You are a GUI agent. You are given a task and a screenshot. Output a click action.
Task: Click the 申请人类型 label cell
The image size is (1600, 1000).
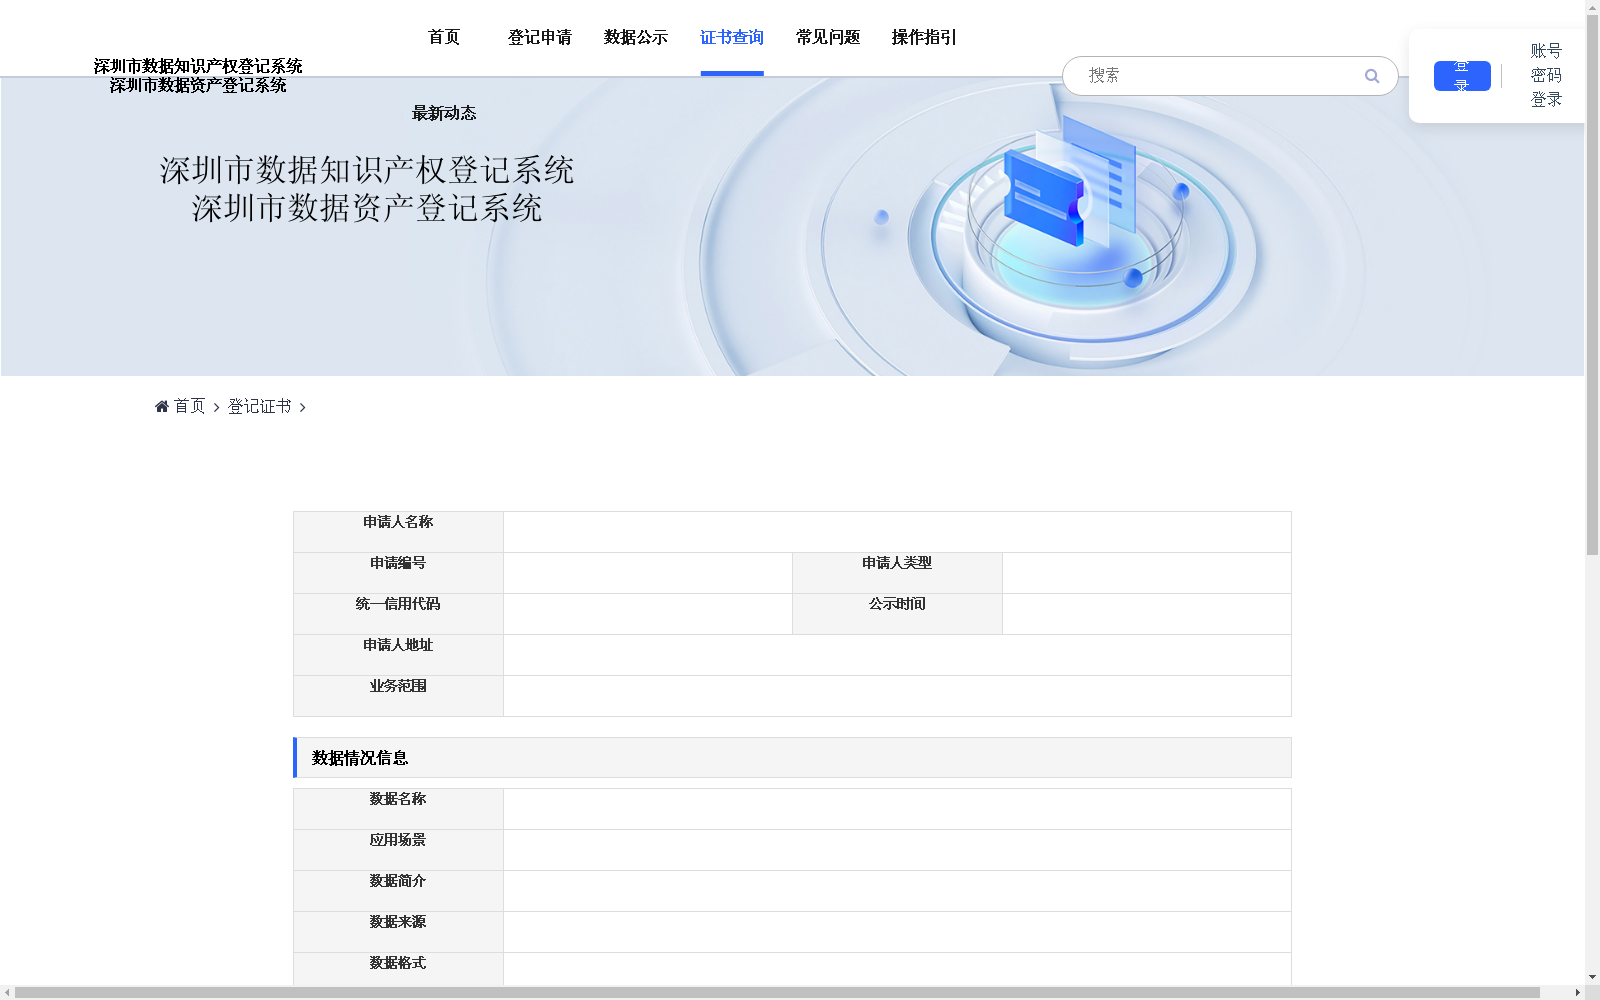pos(897,573)
